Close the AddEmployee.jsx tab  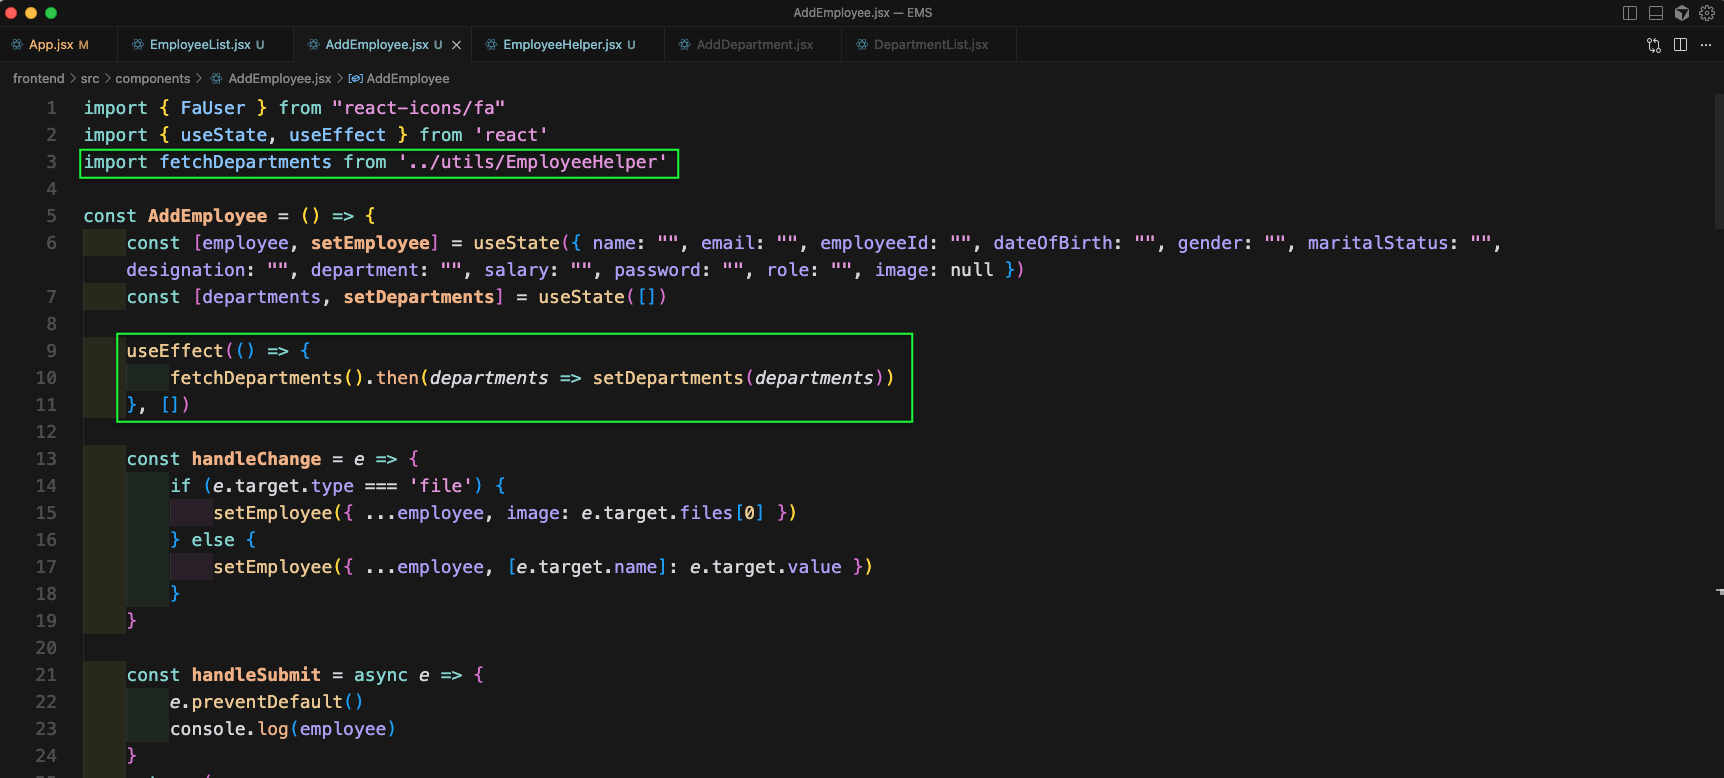(457, 45)
